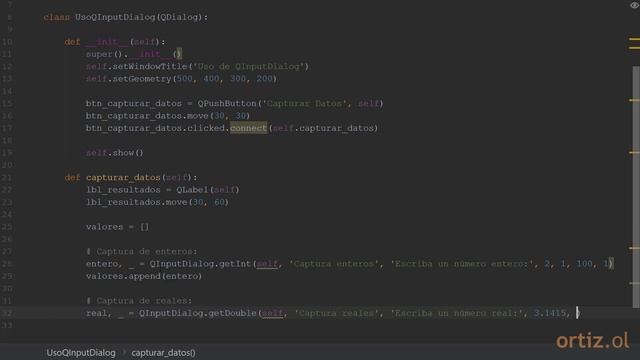The height and width of the screenshot is (360, 640).
Task: Click 'super()' on line 11
Action: [104, 54]
